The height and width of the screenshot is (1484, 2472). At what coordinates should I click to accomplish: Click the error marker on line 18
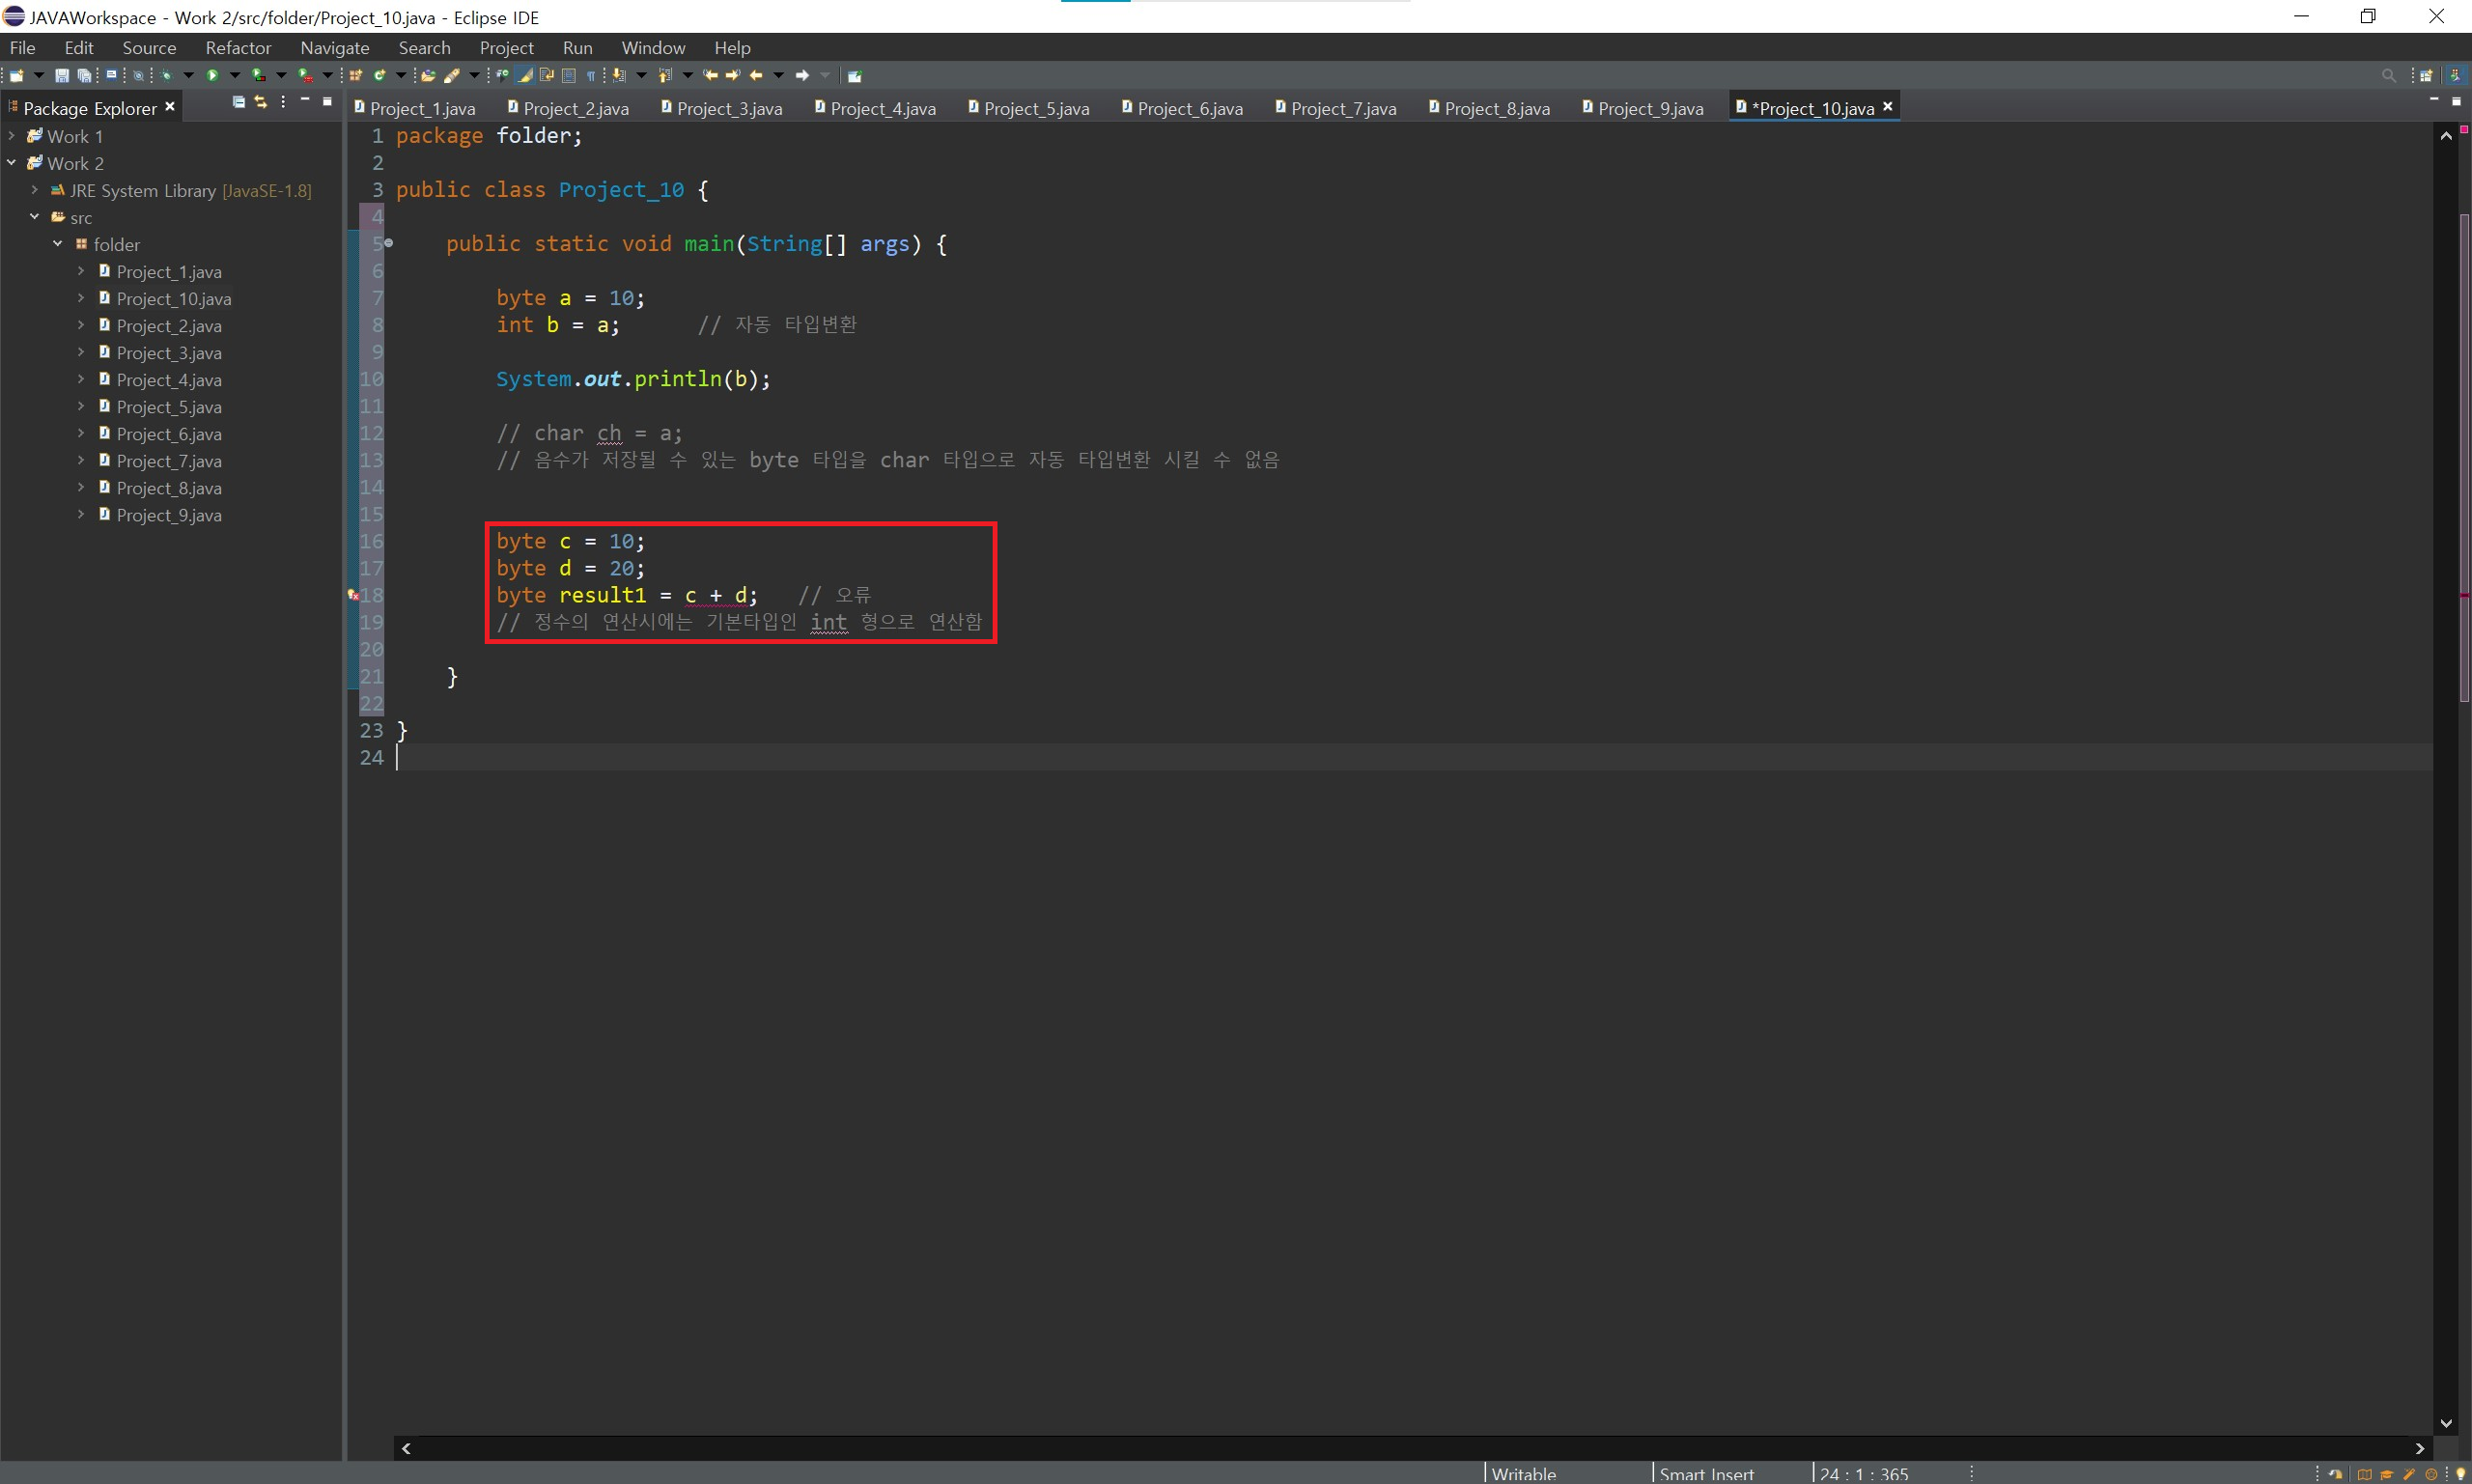(x=353, y=595)
